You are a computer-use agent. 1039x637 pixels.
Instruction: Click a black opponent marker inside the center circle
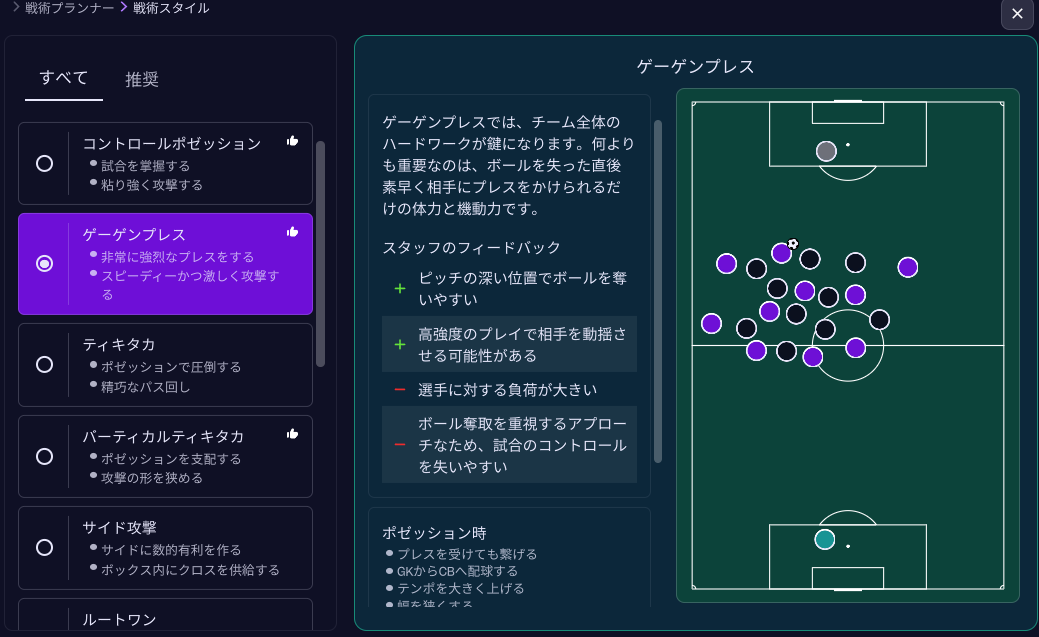coord(827,330)
